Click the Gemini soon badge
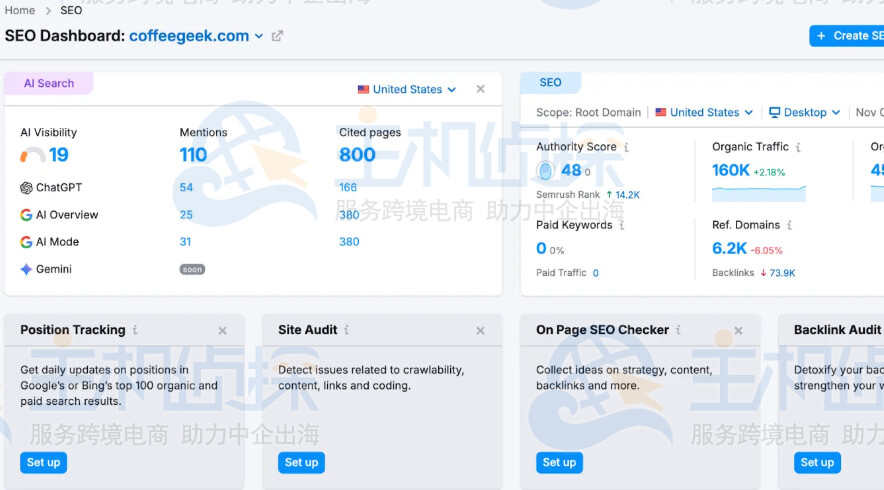Viewport: 884px width, 490px height. click(x=192, y=270)
